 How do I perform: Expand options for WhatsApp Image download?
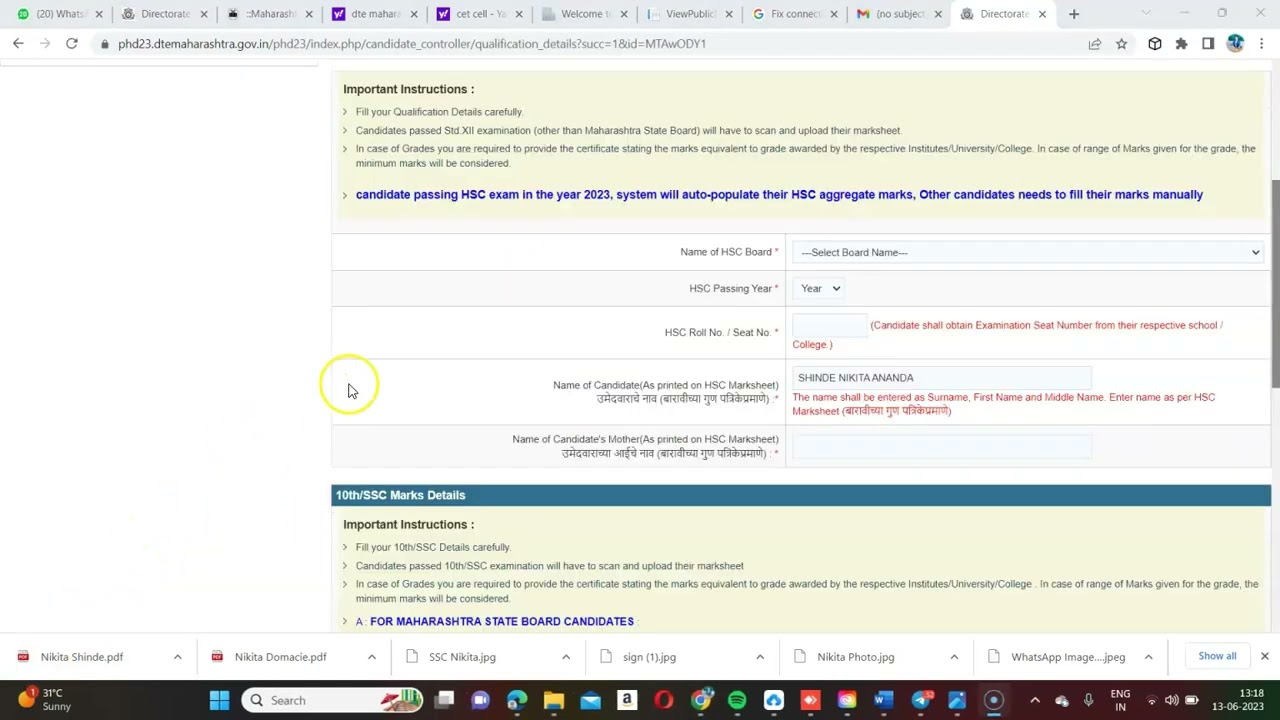coord(1148,657)
